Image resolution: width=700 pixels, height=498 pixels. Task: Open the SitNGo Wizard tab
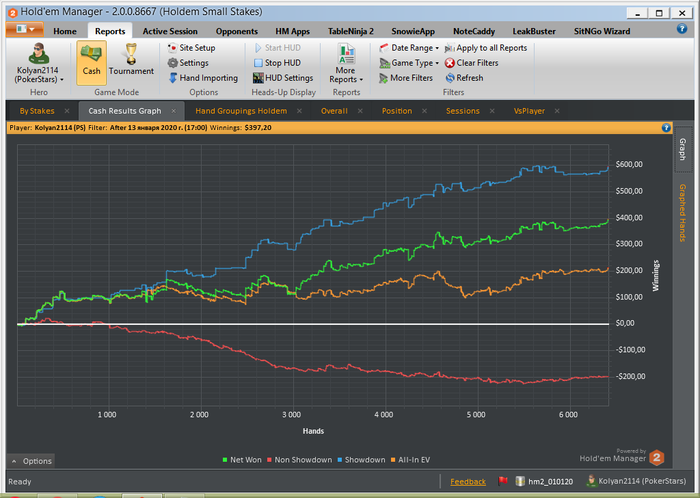point(602,31)
